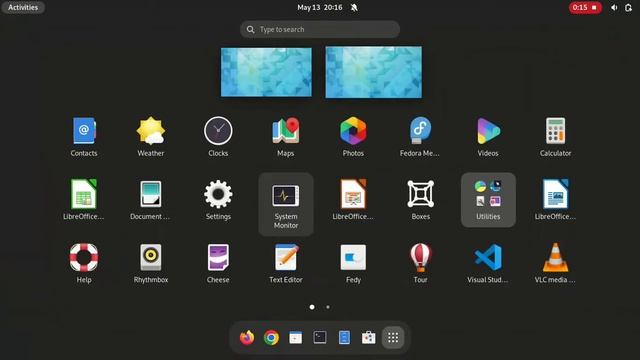Open the Utilities folder
The width and height of the screenshot is (640, 360).
click(488, 200)
